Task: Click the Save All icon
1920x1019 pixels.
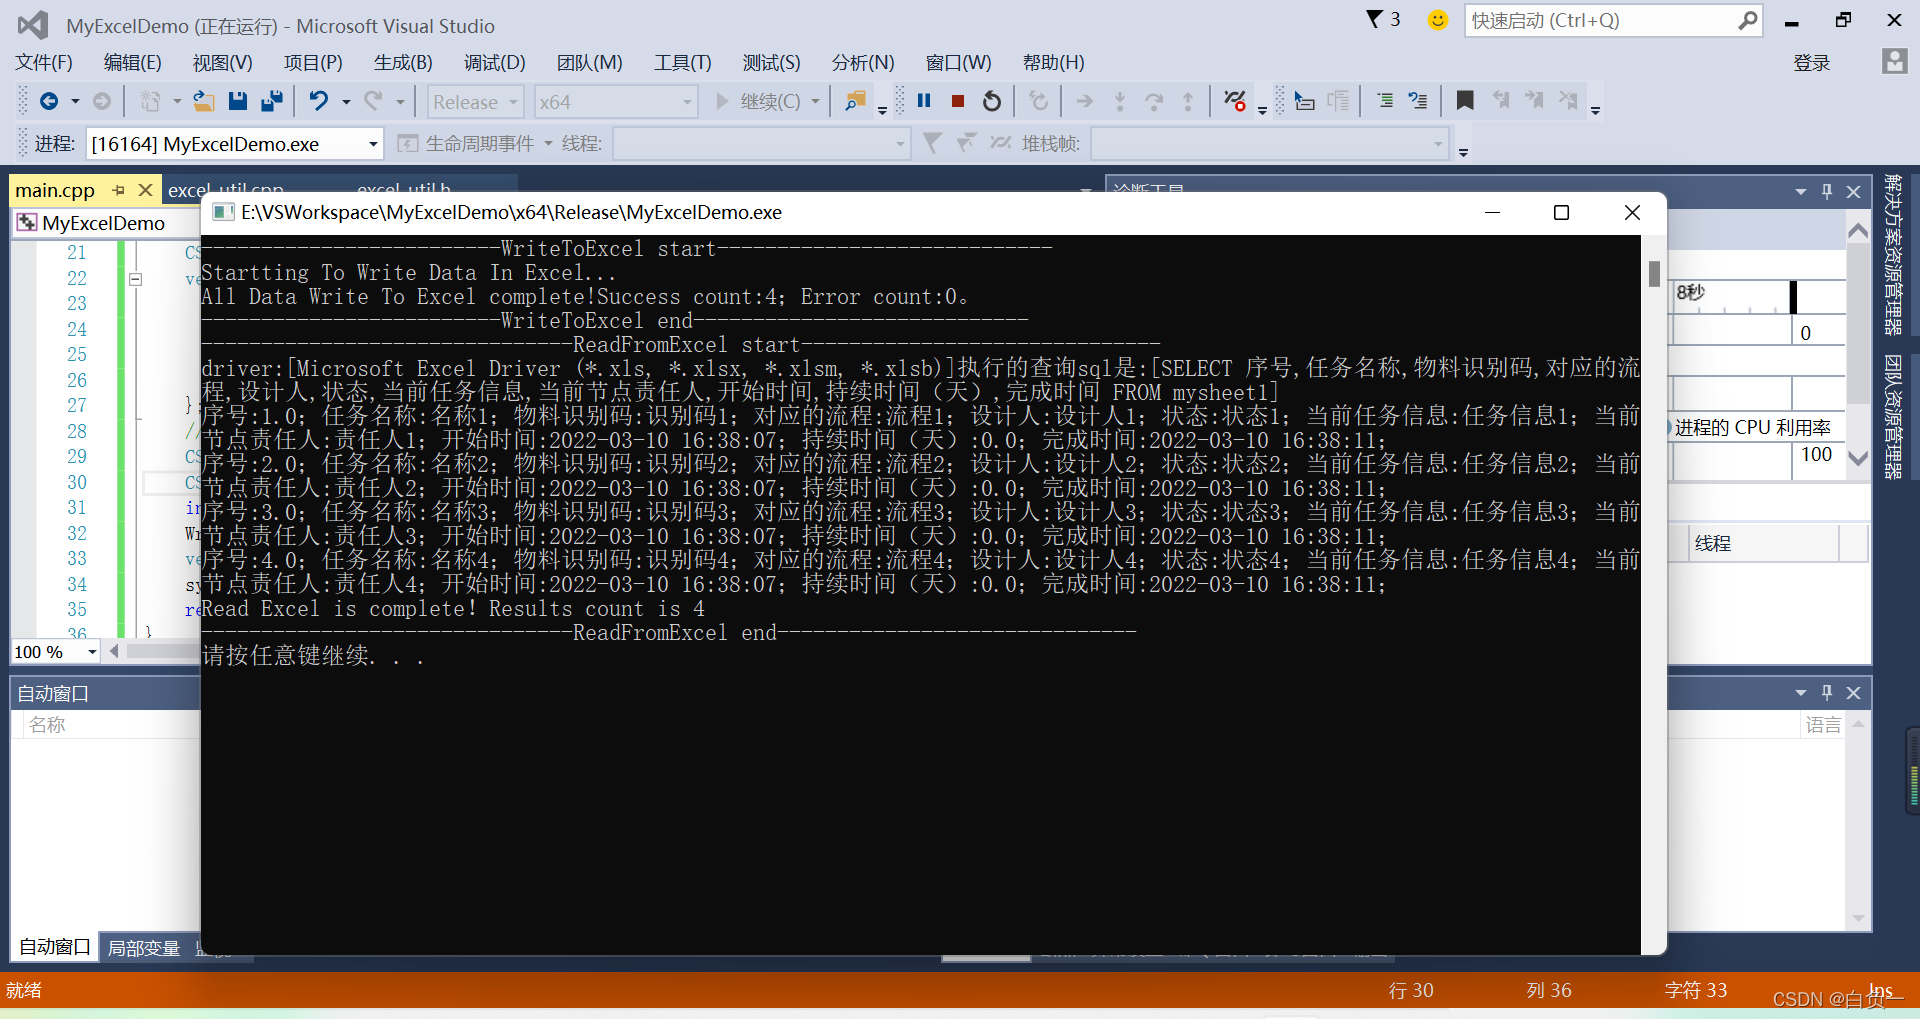Action: point(271,101)
